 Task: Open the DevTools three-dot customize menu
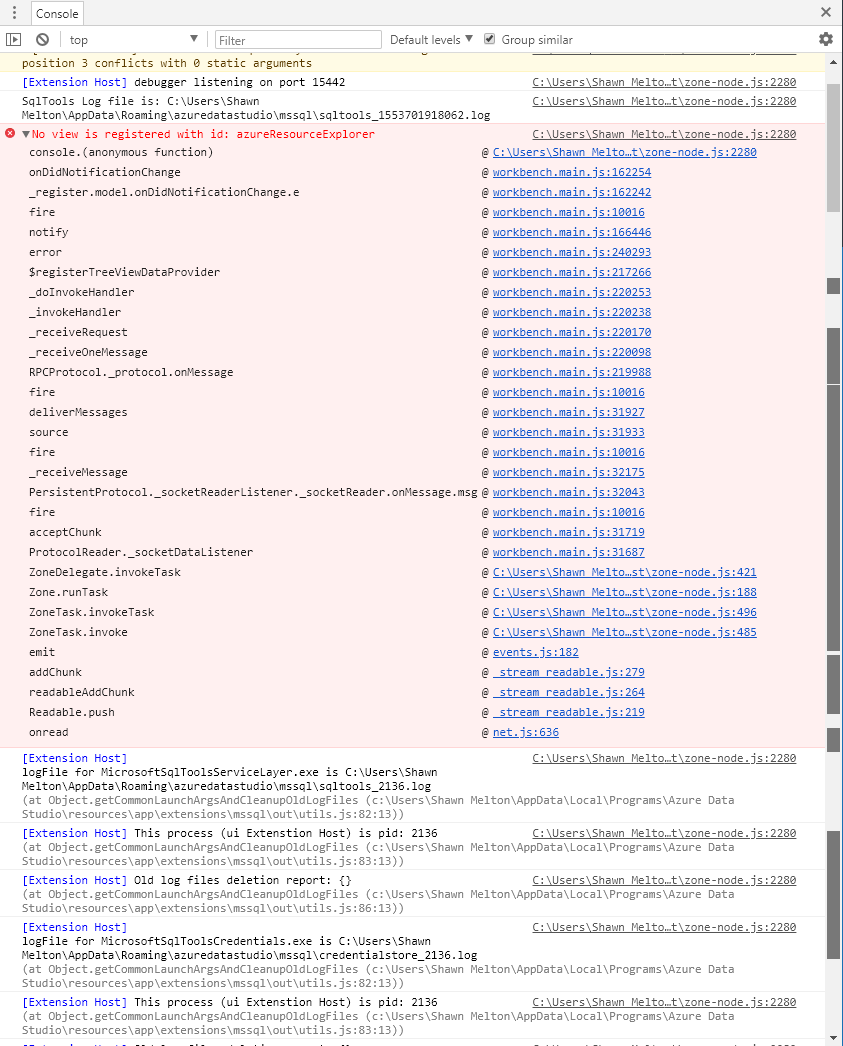pyautogui.click(x=14, y=13)
